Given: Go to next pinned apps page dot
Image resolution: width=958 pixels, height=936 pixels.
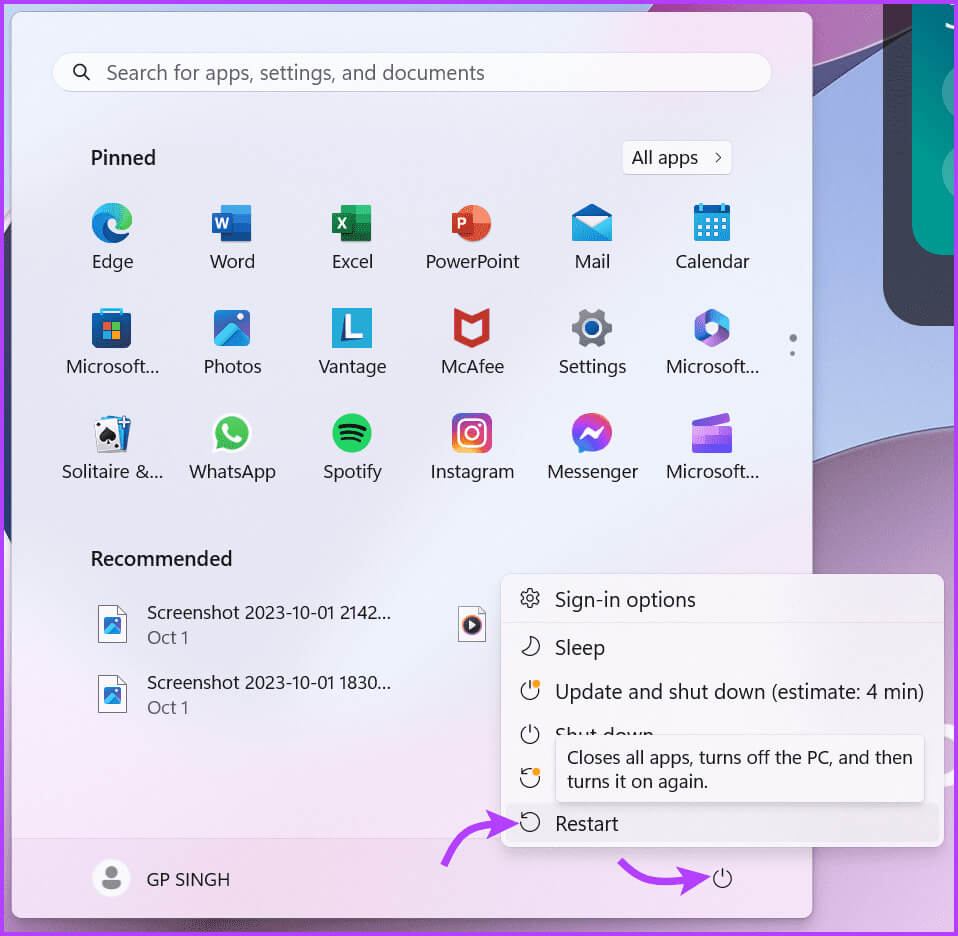Looking at the screenshot, I should 792,354.
